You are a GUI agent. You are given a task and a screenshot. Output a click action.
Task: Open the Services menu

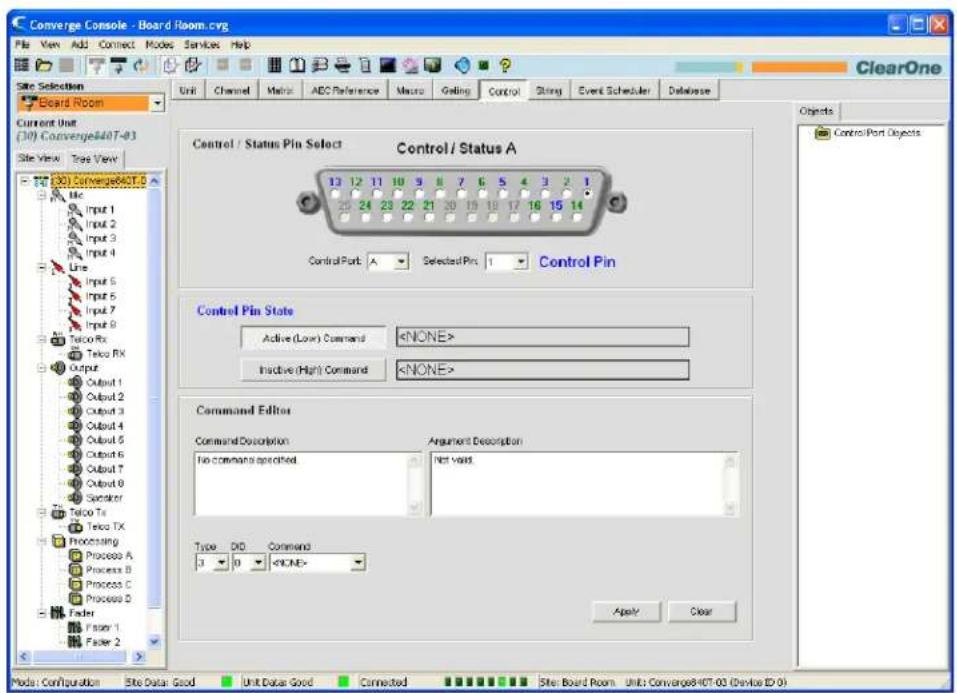202,45
